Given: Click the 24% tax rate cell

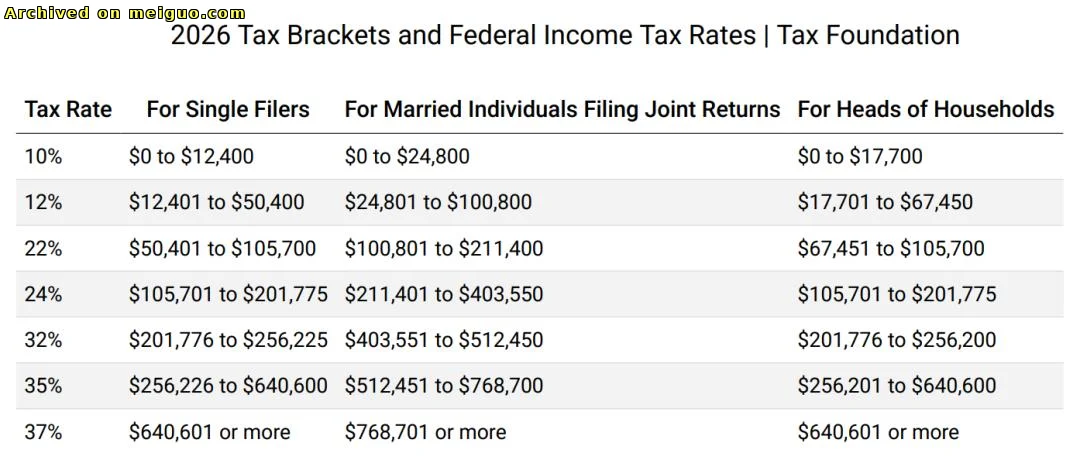Looking at the screenshot, I should [43, 294].
